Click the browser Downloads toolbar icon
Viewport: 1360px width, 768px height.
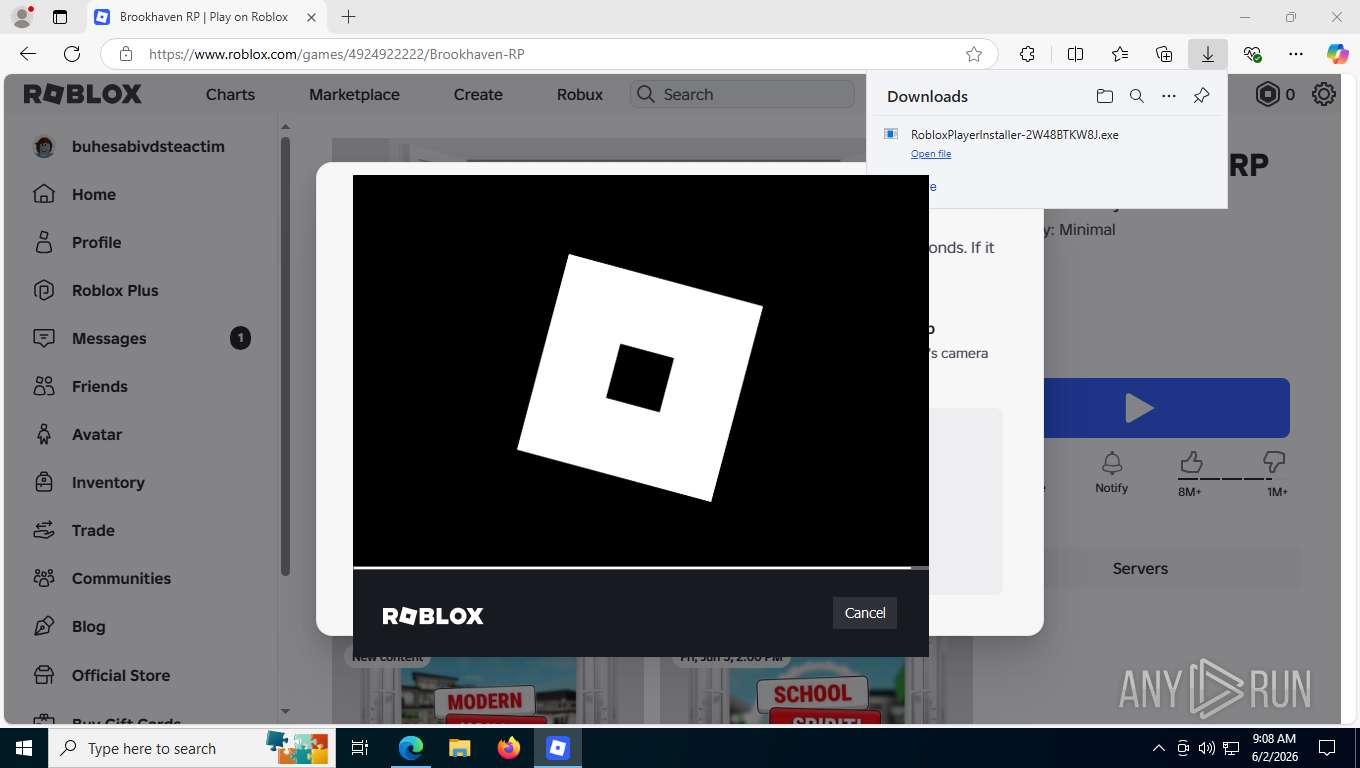point(1207,54)
